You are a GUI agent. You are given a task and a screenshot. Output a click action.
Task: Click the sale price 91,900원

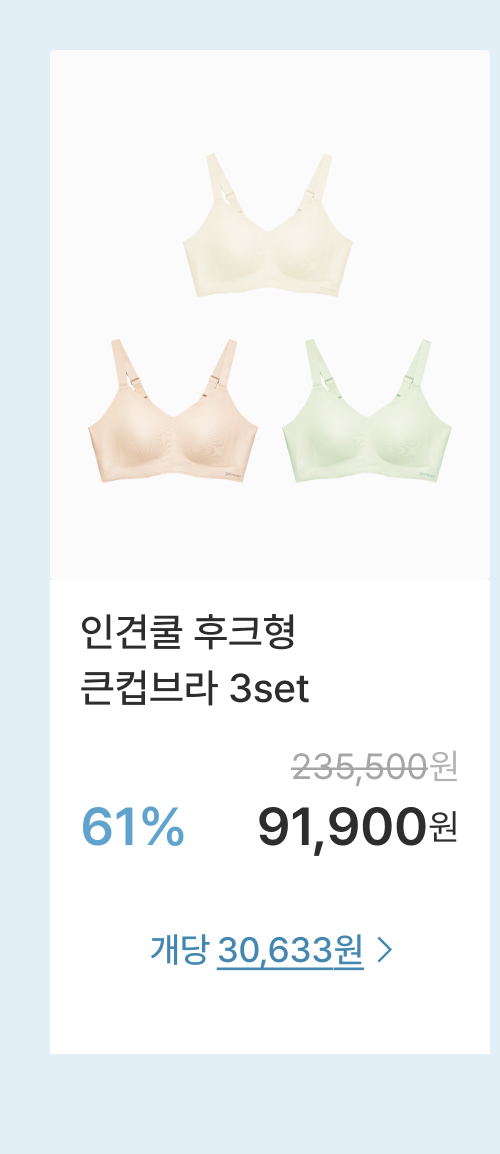pos(358,826)
